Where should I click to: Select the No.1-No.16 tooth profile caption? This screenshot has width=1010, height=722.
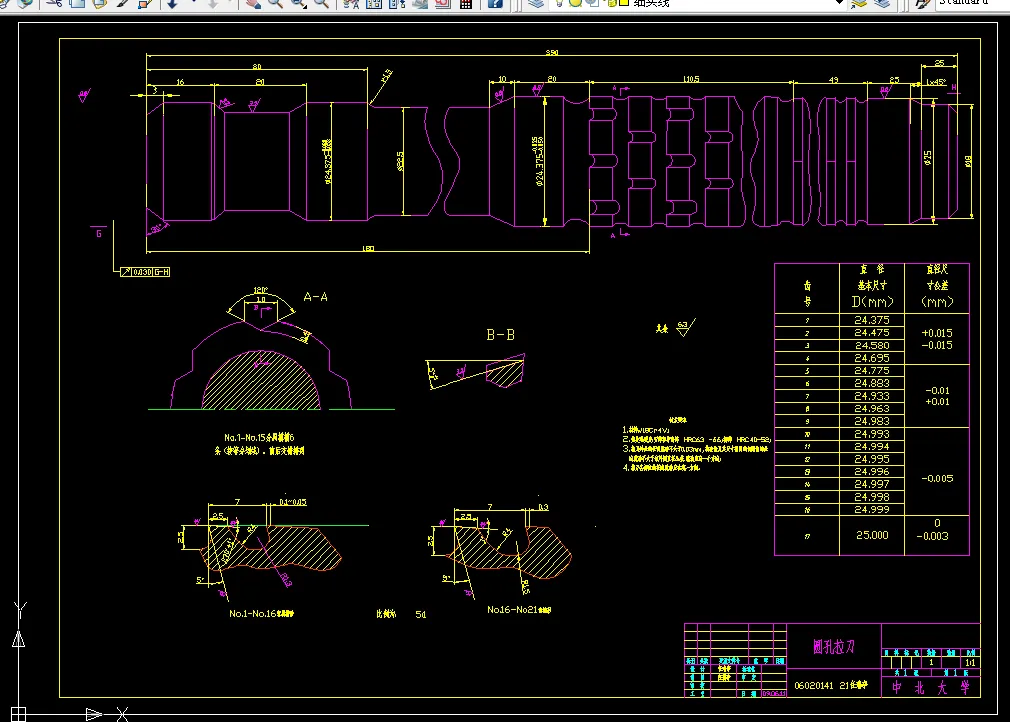tap(262, 614)
